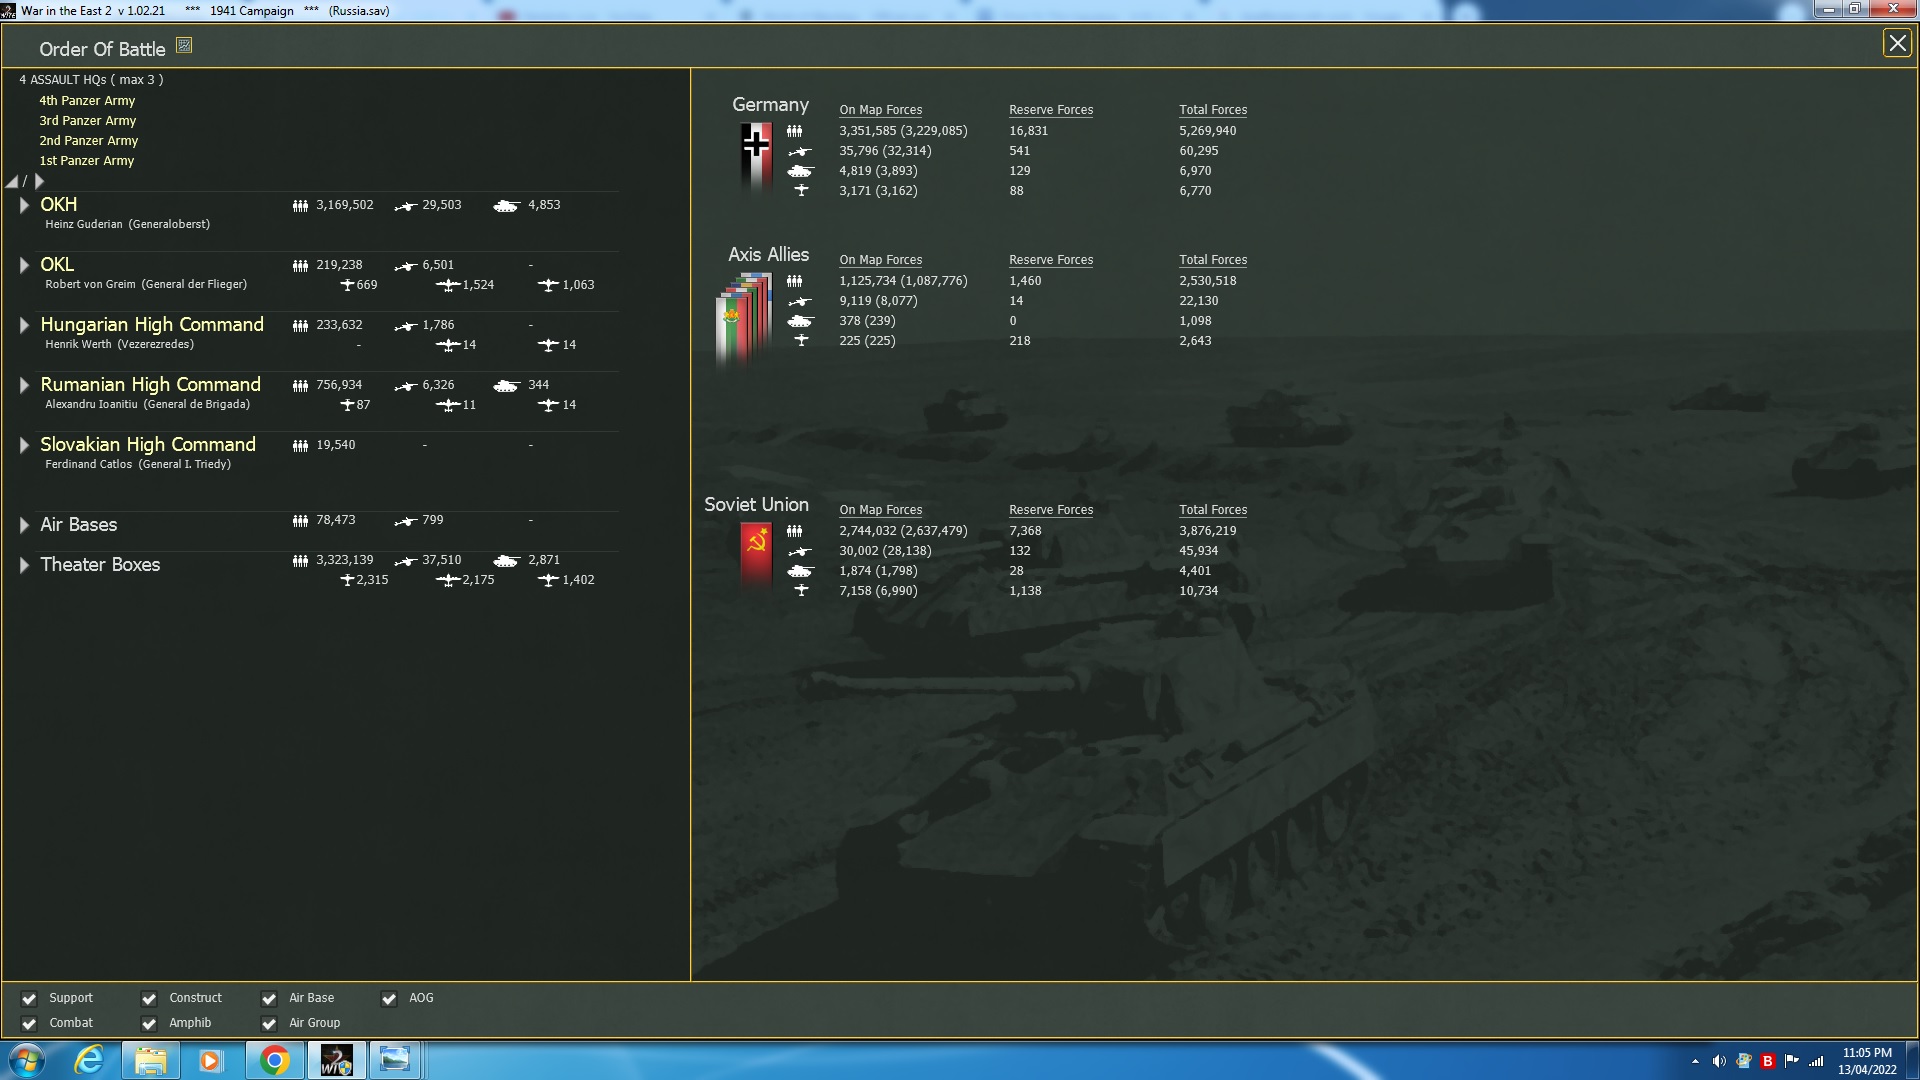The image size is (1920, 1080).
Task: Close the Order Of Battle screen
Action: (1896, 43)
